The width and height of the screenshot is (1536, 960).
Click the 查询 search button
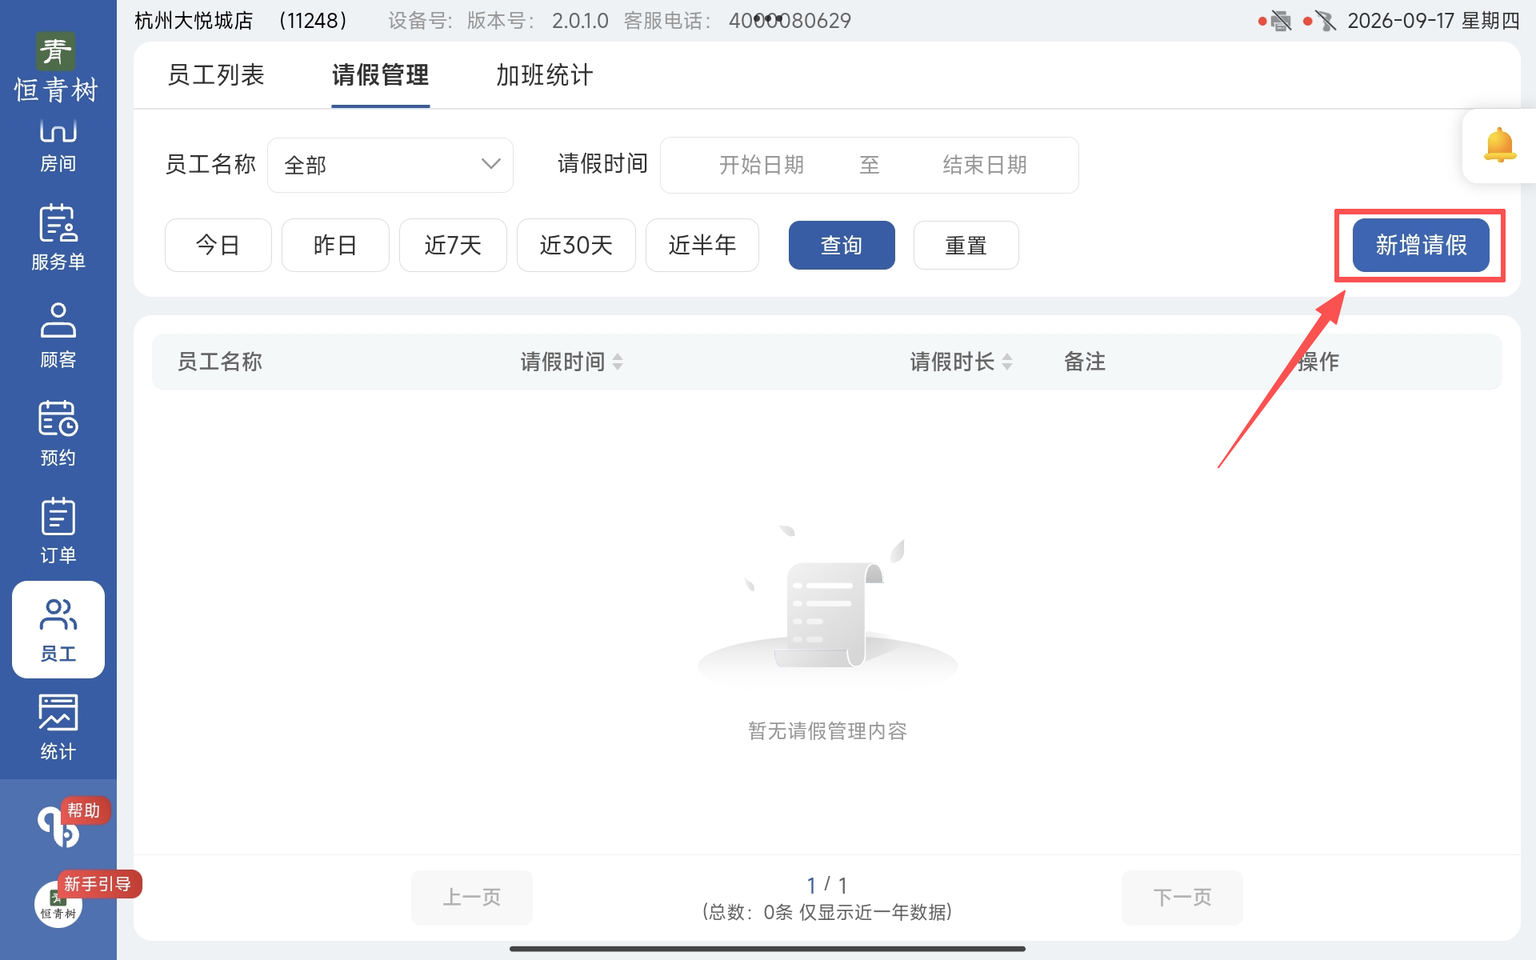coord(842,245)
